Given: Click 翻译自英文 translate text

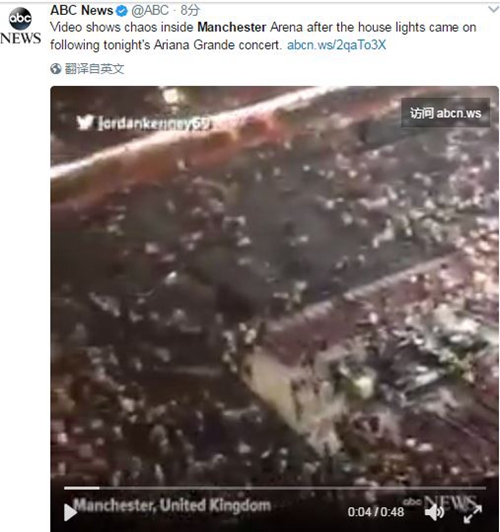Looking at the screenshot, I should (x=94, y=69).
